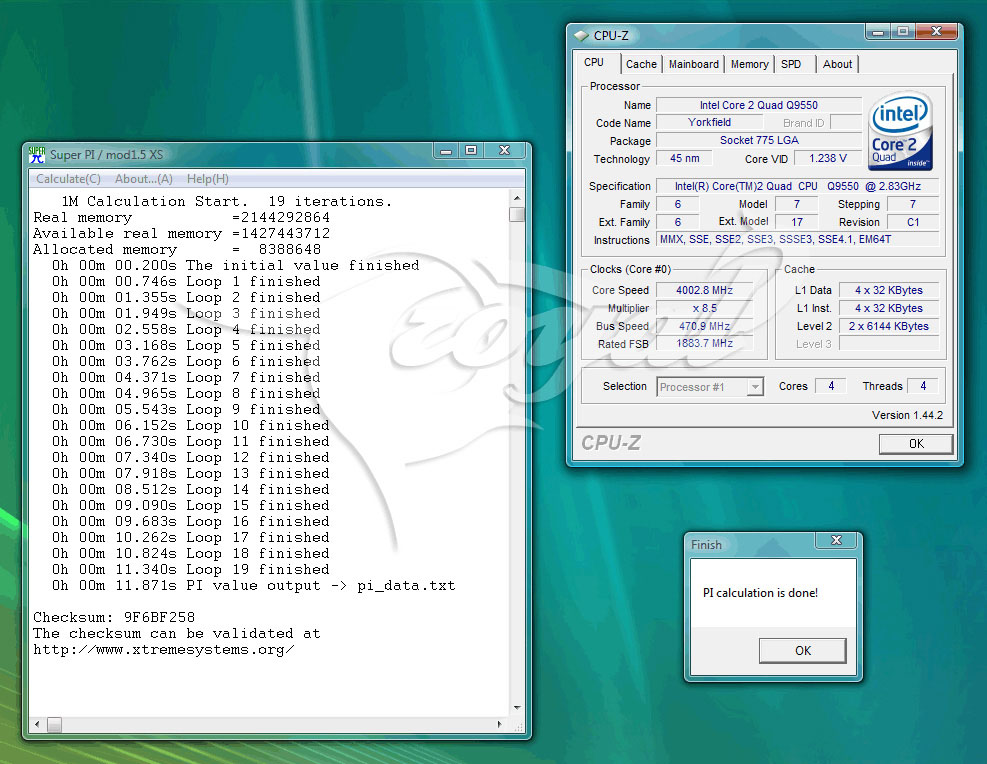Click the L1 Data value '4 x 32 KBytes'
The height and width of the screenshot is (764, 987).
click(x=889, y=290)
